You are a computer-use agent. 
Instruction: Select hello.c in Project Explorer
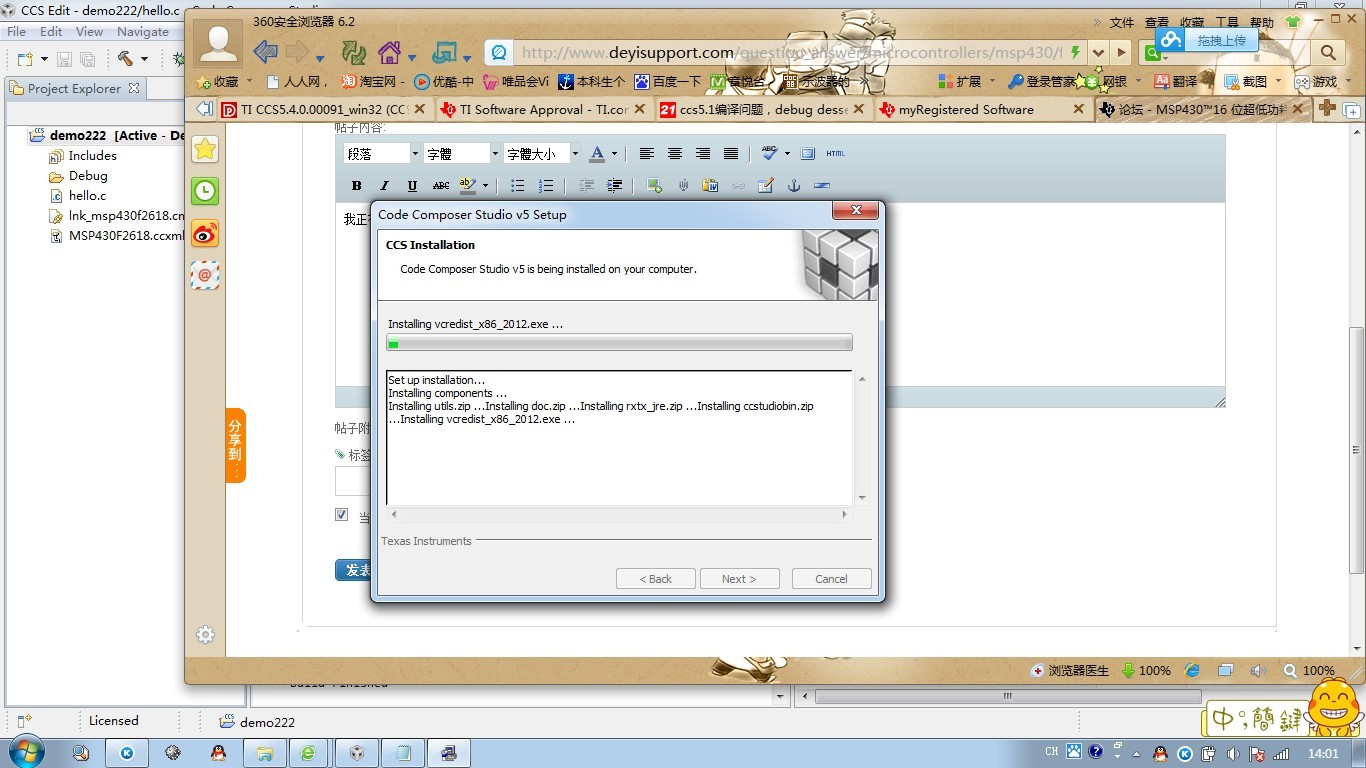[x=88, y=196]
